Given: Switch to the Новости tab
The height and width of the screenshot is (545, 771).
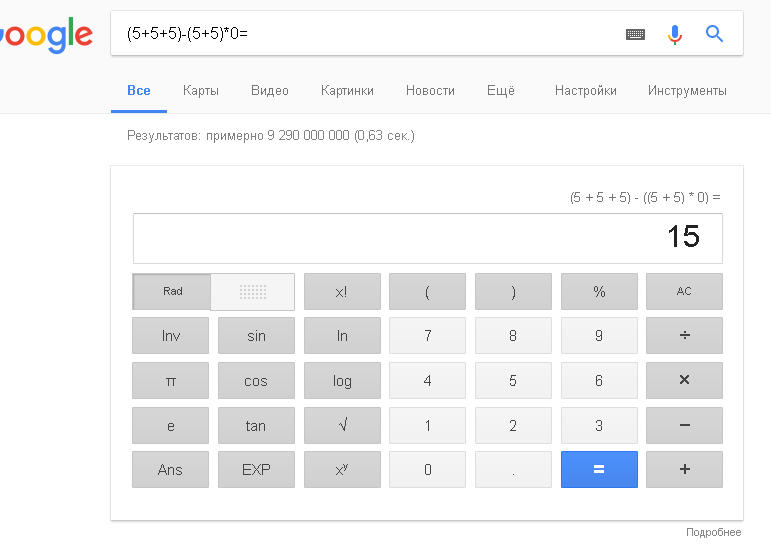Looking at the screenshot, I should coord(430,91).
